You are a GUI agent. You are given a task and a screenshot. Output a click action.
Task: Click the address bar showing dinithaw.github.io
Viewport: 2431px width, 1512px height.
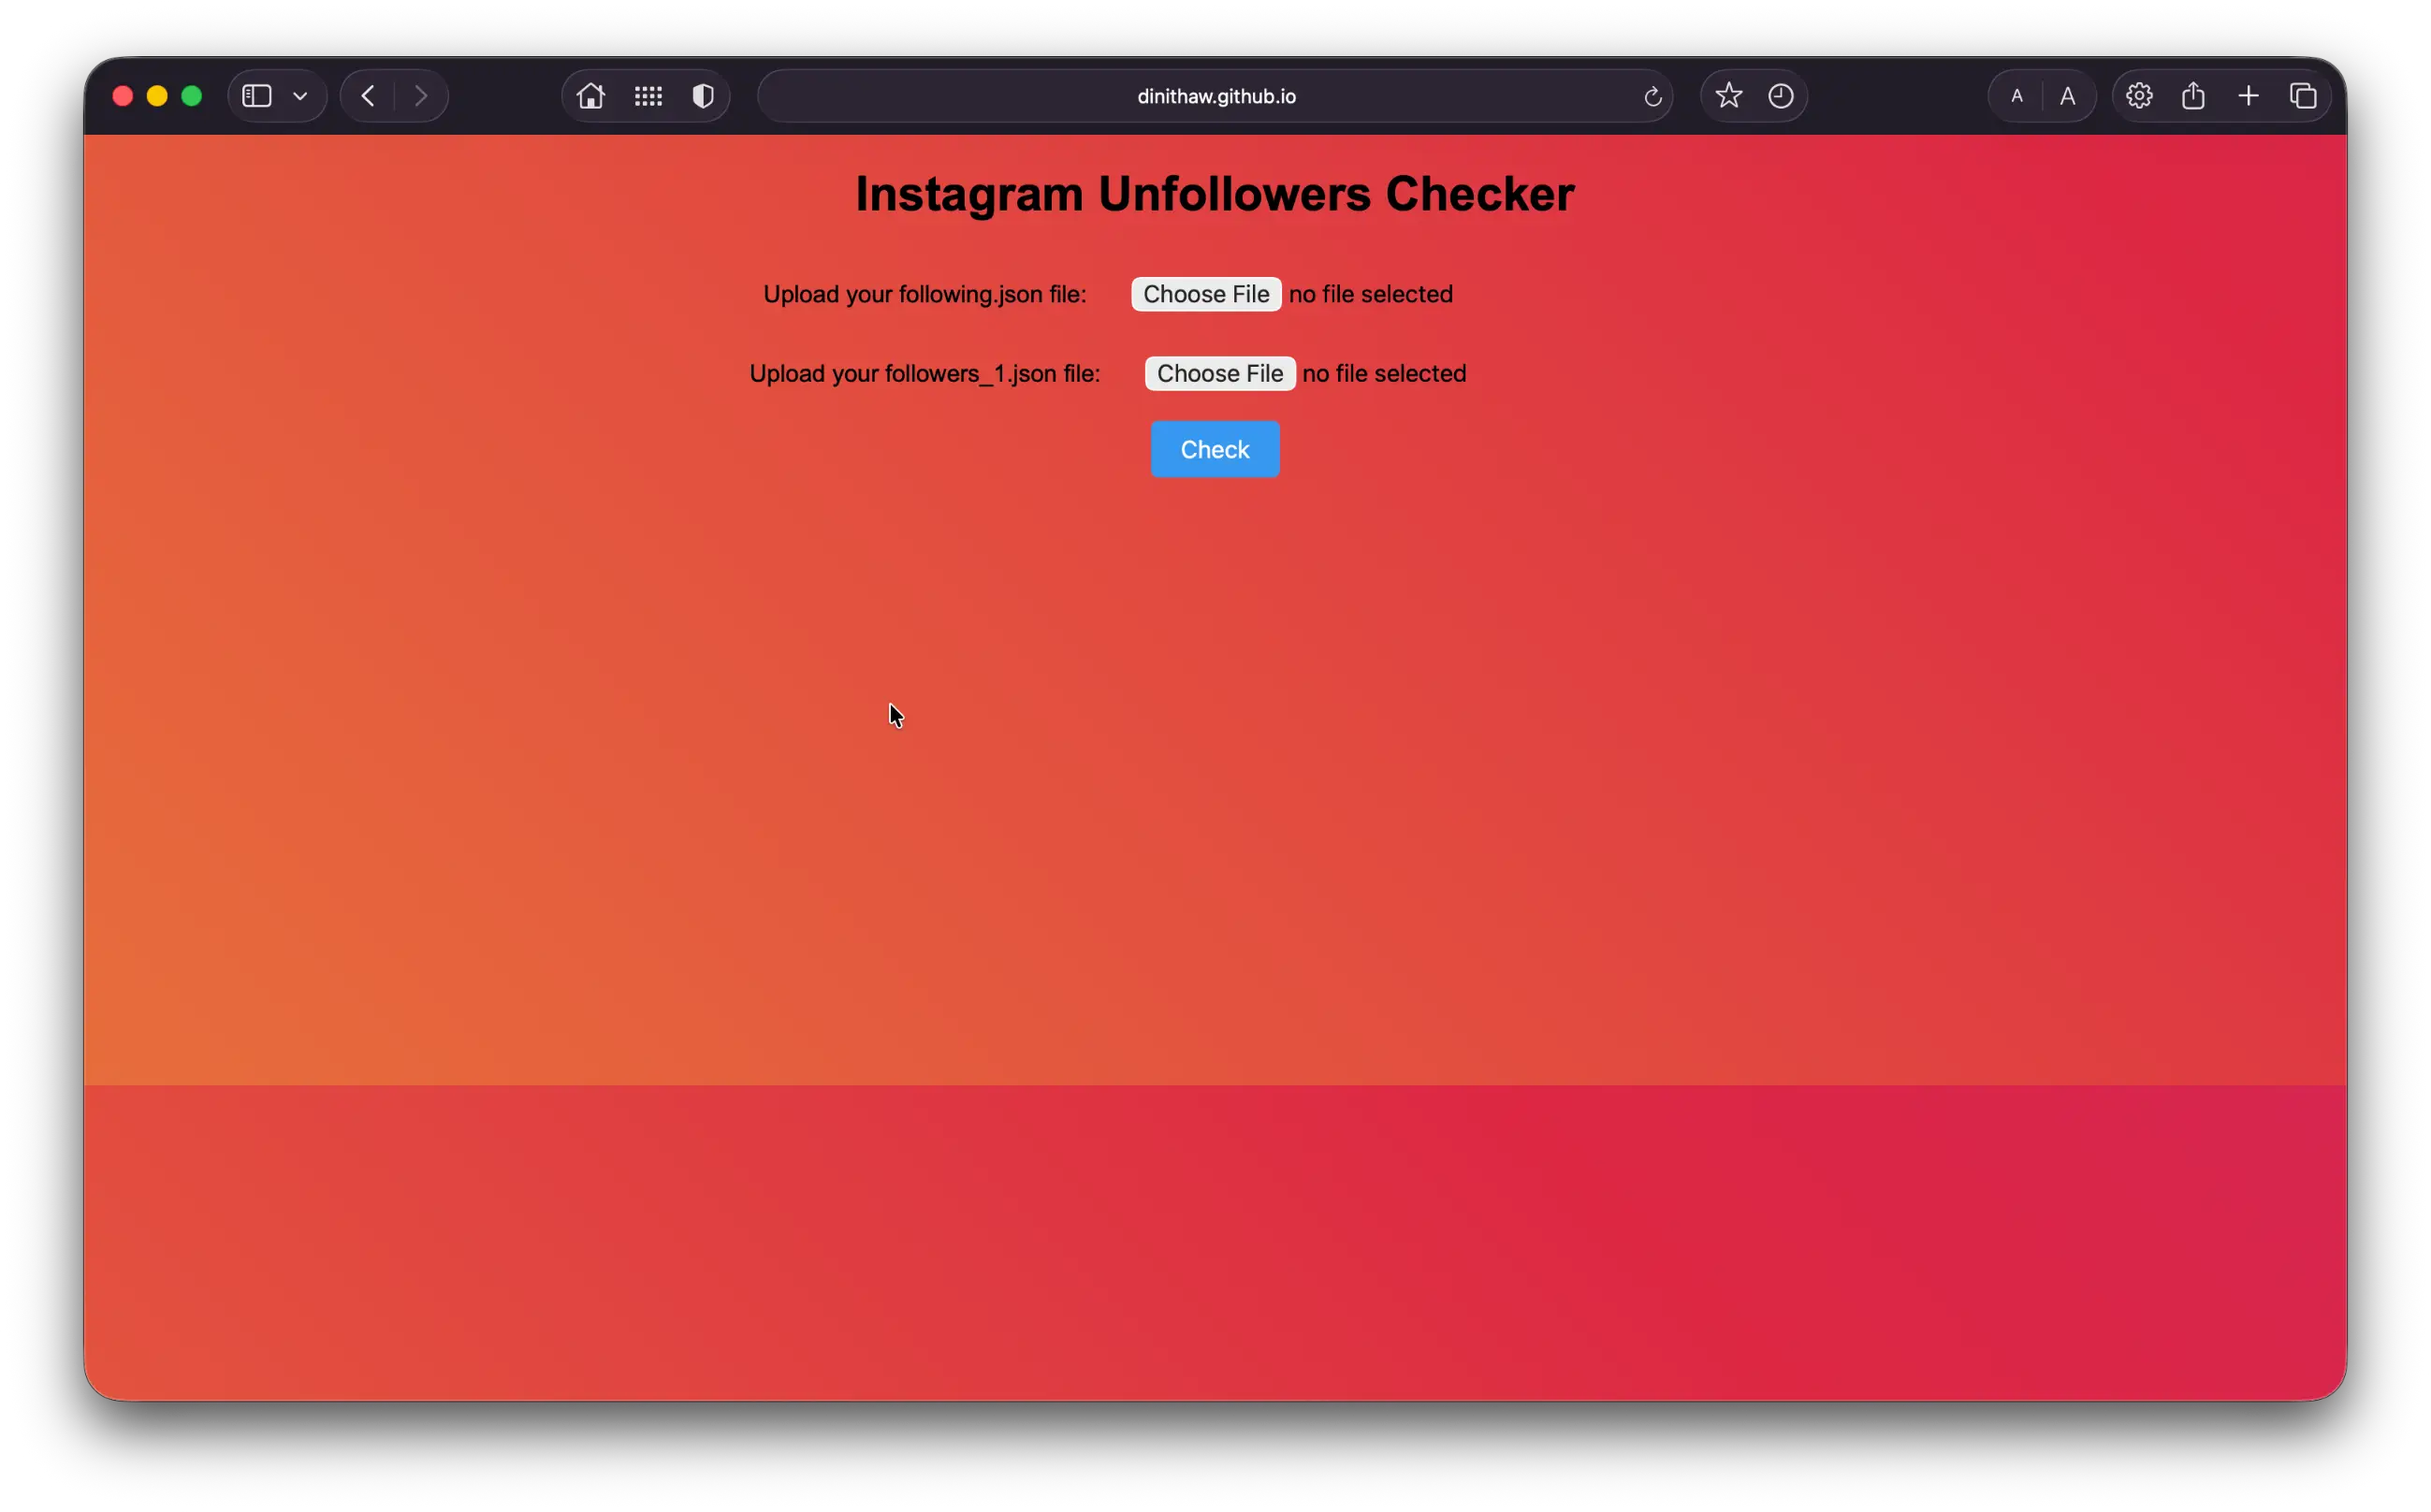(1215, 96)
